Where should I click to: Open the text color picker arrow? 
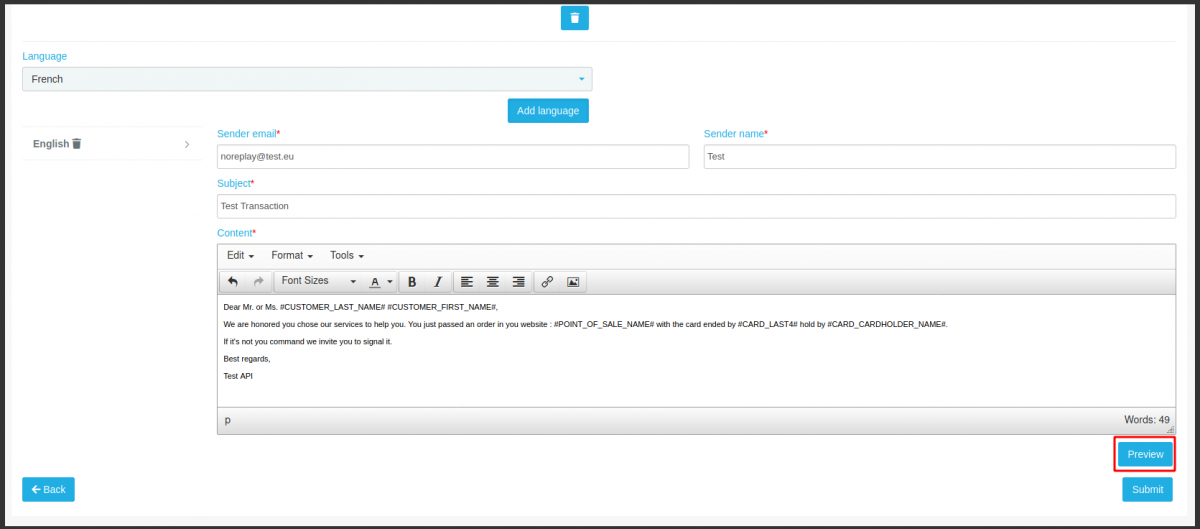tap(390, 282)
